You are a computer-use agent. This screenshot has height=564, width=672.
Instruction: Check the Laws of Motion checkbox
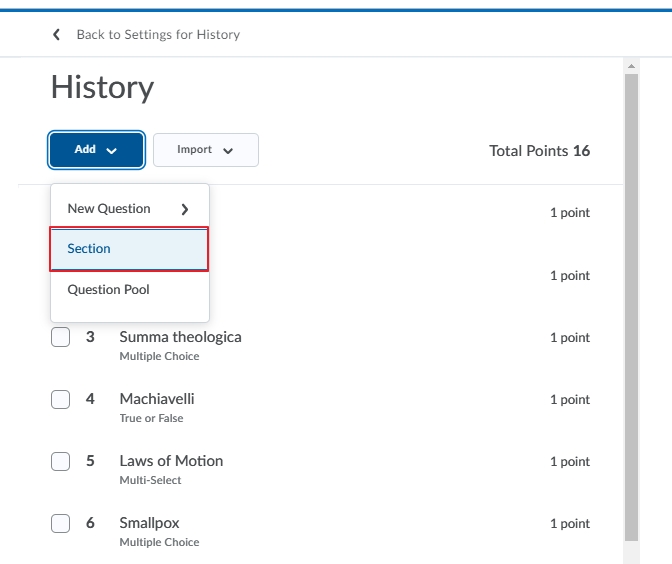tap(60, 461)
